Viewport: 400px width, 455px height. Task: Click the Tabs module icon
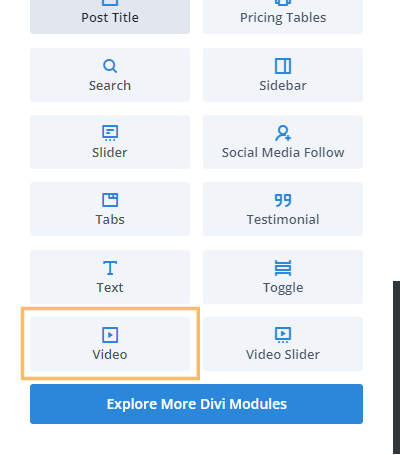[110, 200]
